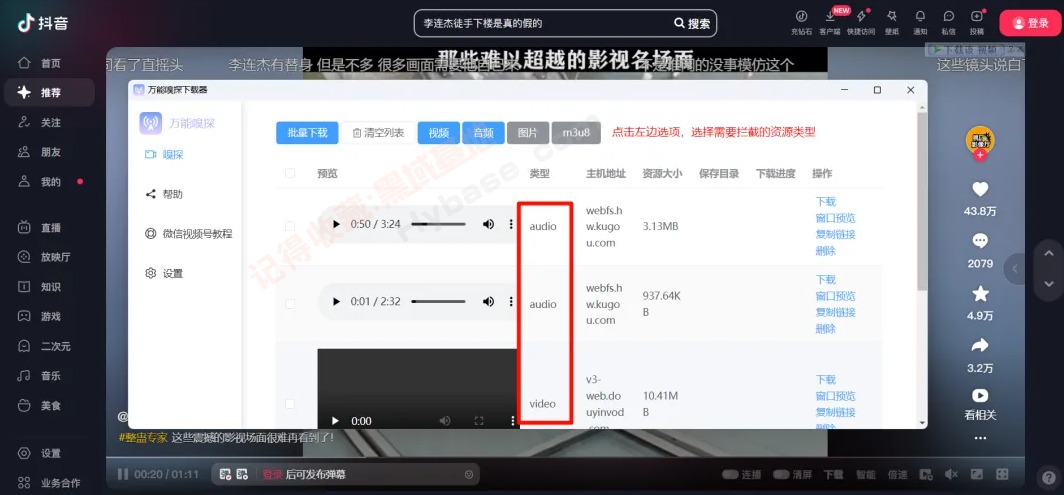Toggle the 视频 resource type filter
The width and height of the screenshot is (1064, 495).
(x=438, y=133)
